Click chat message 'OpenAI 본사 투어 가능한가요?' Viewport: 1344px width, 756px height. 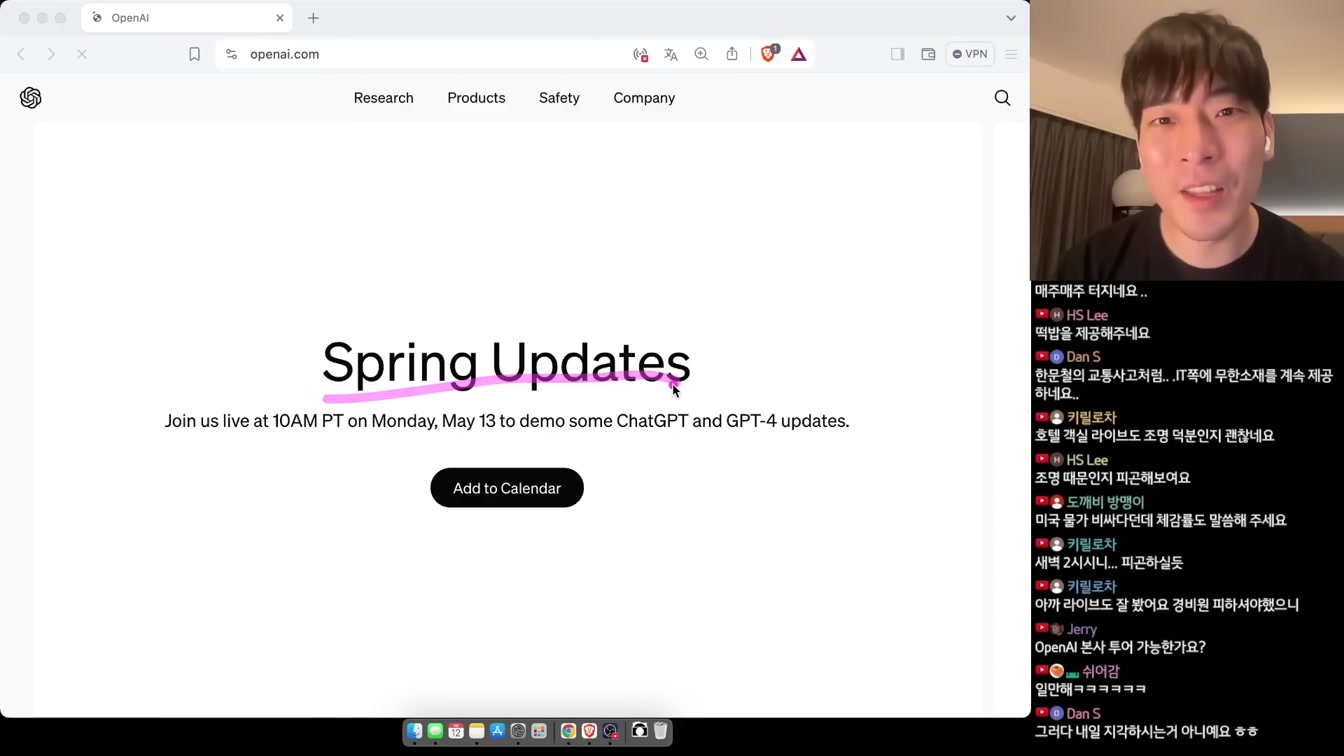[x=1120, y=647]
